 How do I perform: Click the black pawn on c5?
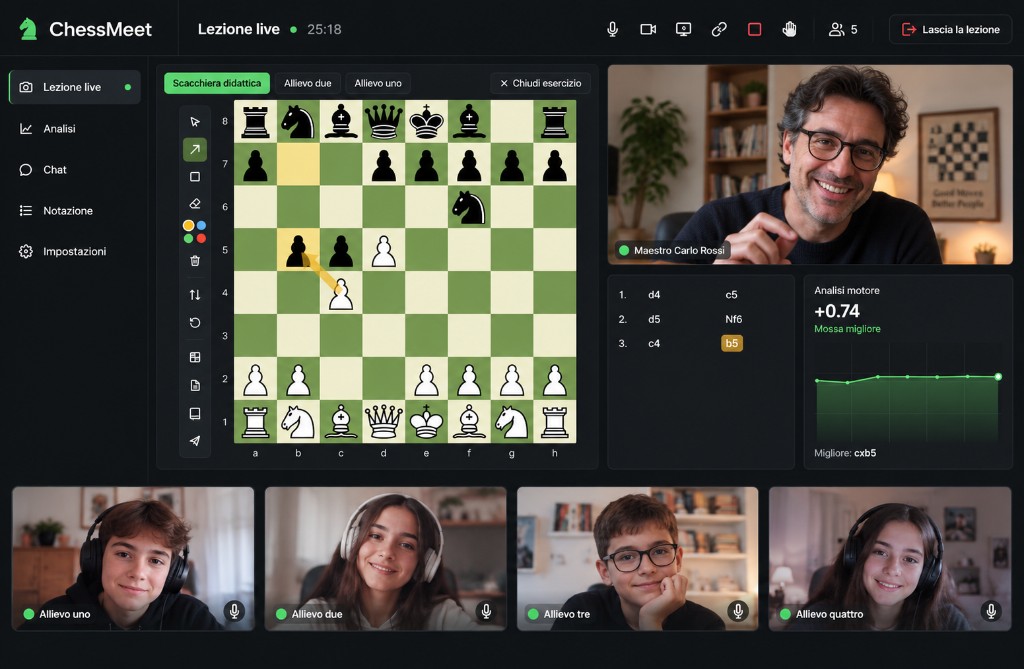click(341, 250)
